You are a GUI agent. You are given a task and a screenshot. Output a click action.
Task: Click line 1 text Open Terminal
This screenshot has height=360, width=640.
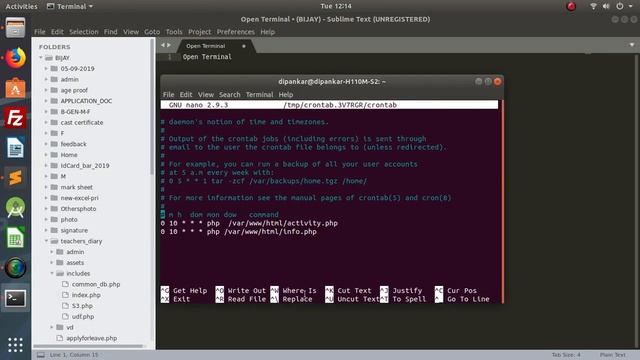[x=207, y=57]
